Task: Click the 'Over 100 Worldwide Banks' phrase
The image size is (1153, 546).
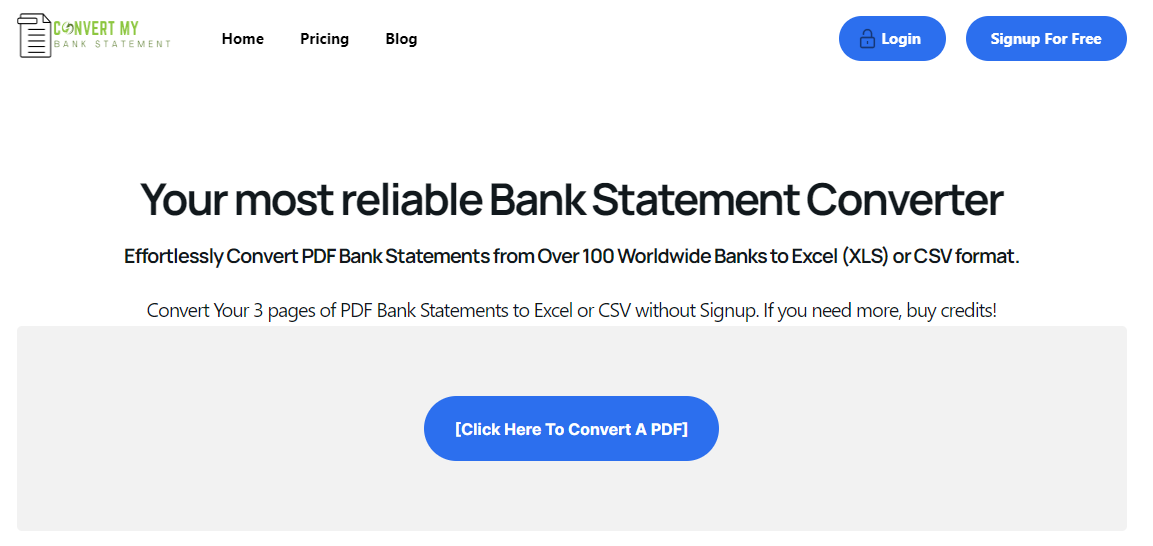Action: (643, 257)
